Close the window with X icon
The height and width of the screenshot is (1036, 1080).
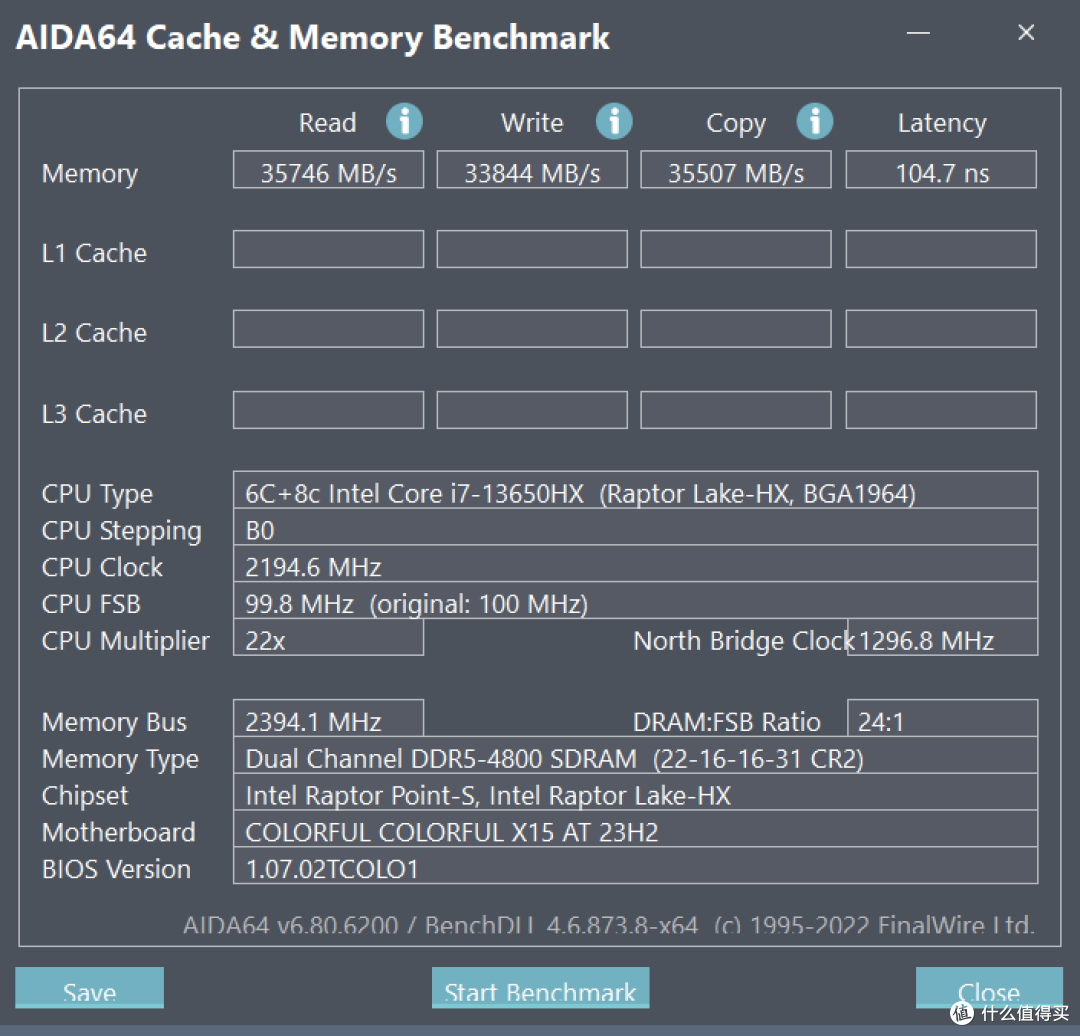tap(1026, 32)
